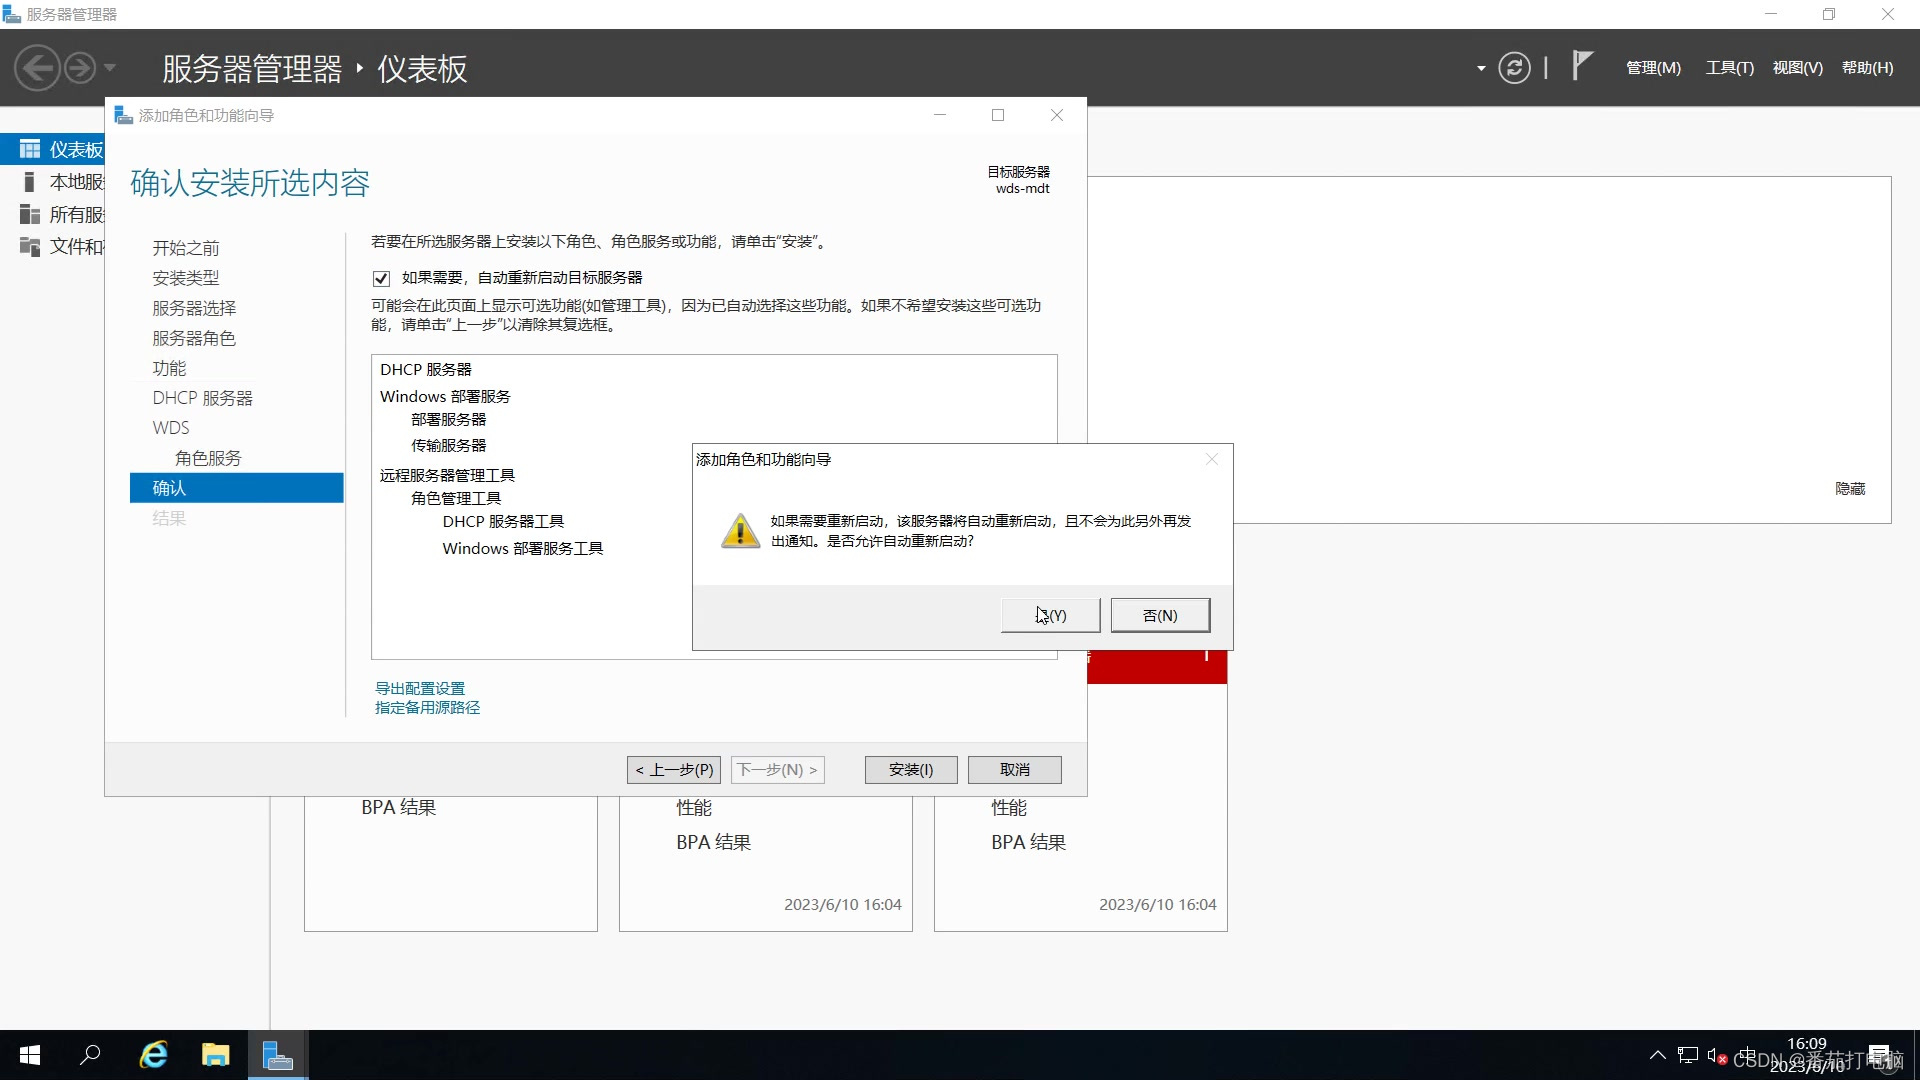Close the restart confirmation dialog
This screenshot has height=1080, width=1920.
point(1212,459)
